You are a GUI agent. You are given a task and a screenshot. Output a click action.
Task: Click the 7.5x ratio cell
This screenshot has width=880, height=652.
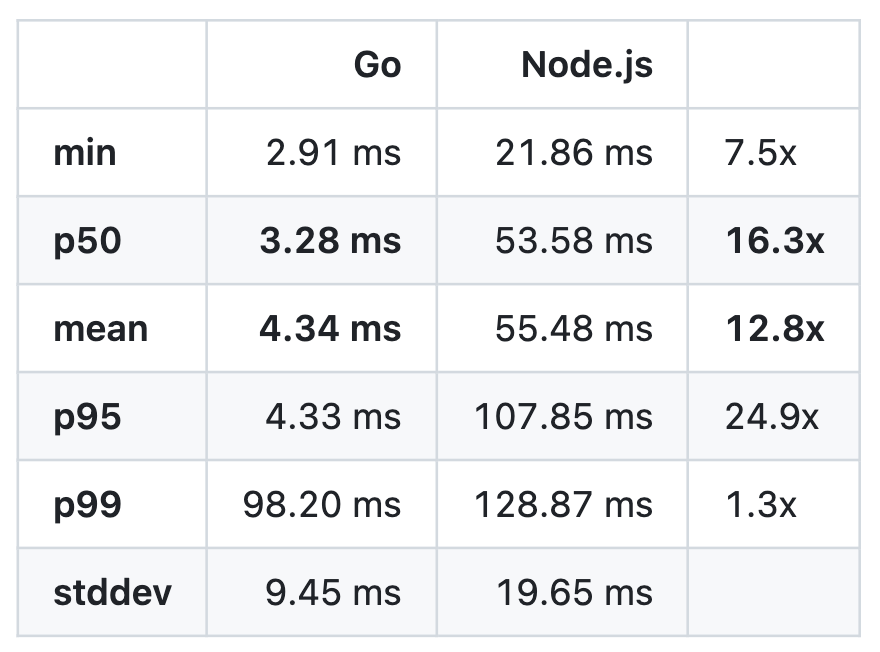[x=760, y=153]
